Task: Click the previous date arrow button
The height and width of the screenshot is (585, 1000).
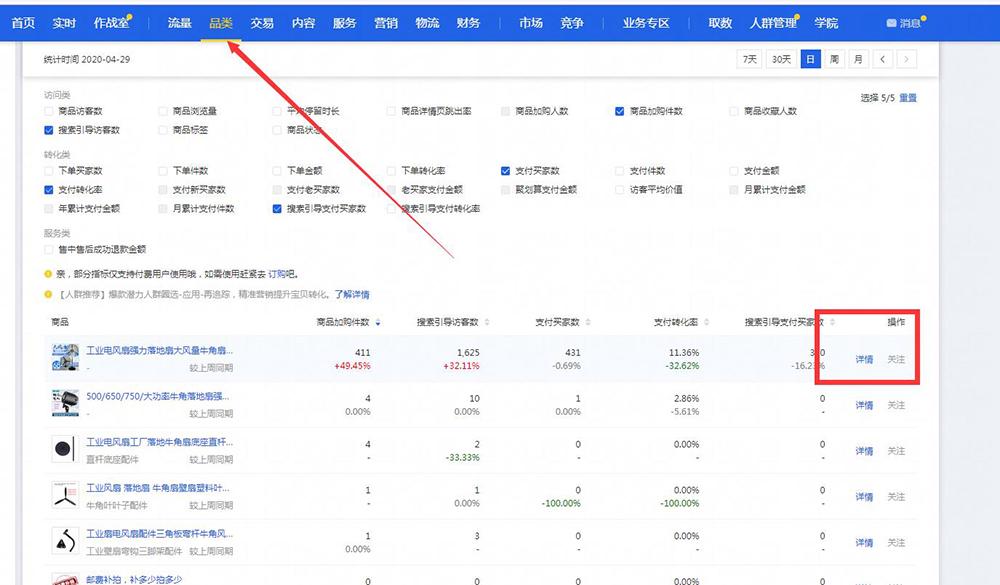Action: point(882,59)
